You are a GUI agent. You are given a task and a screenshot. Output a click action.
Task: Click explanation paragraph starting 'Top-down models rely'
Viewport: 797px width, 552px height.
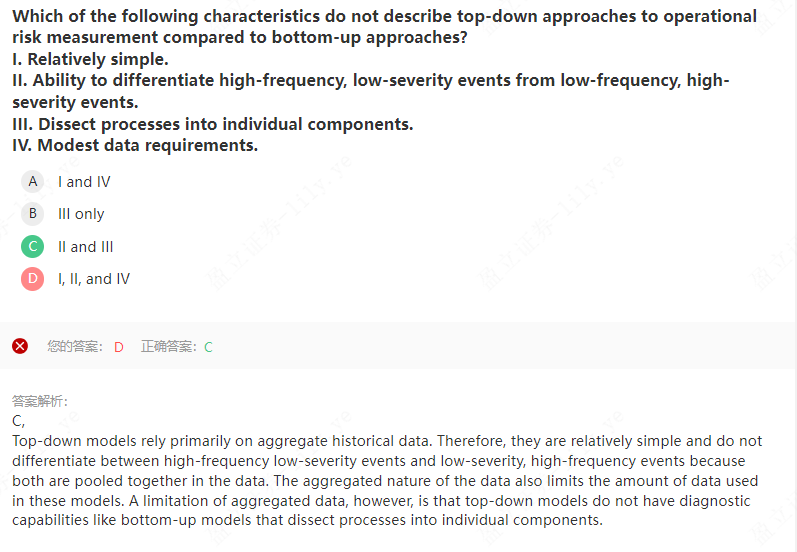[386, 480]
